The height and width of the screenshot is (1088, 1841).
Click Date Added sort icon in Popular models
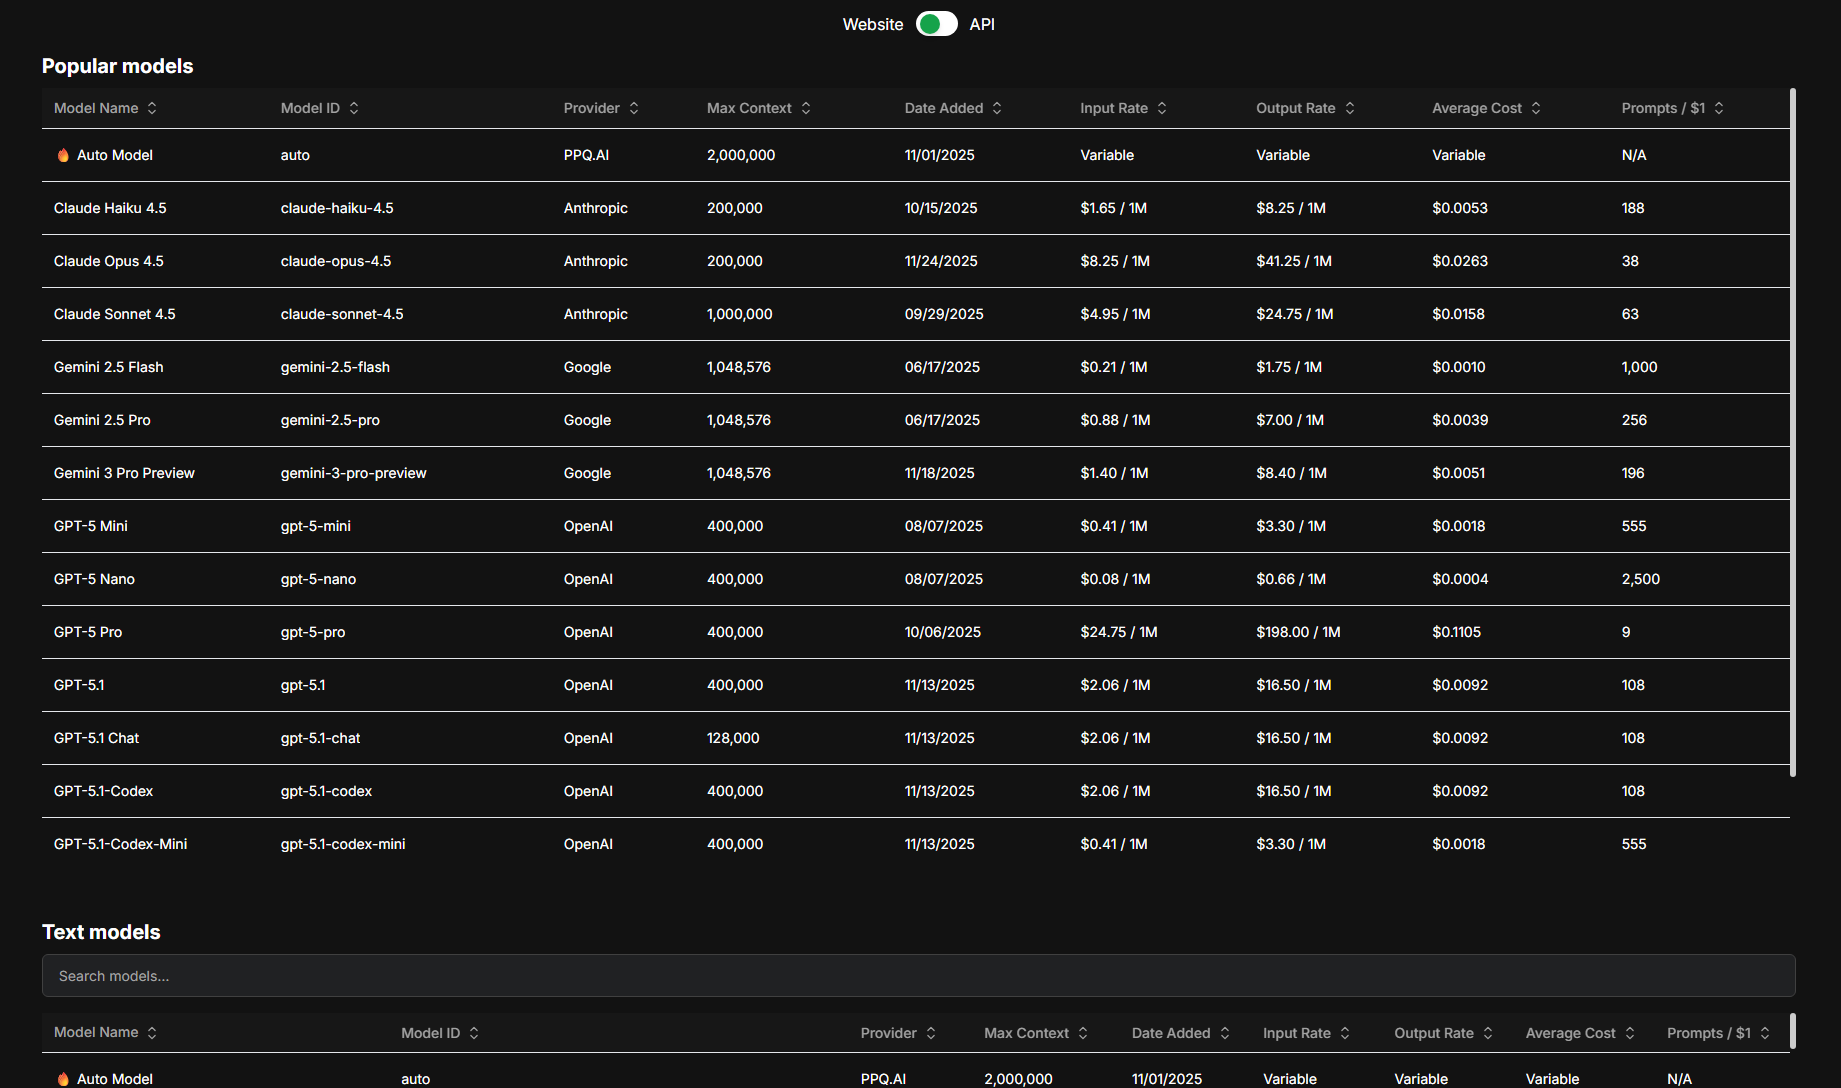997,108
